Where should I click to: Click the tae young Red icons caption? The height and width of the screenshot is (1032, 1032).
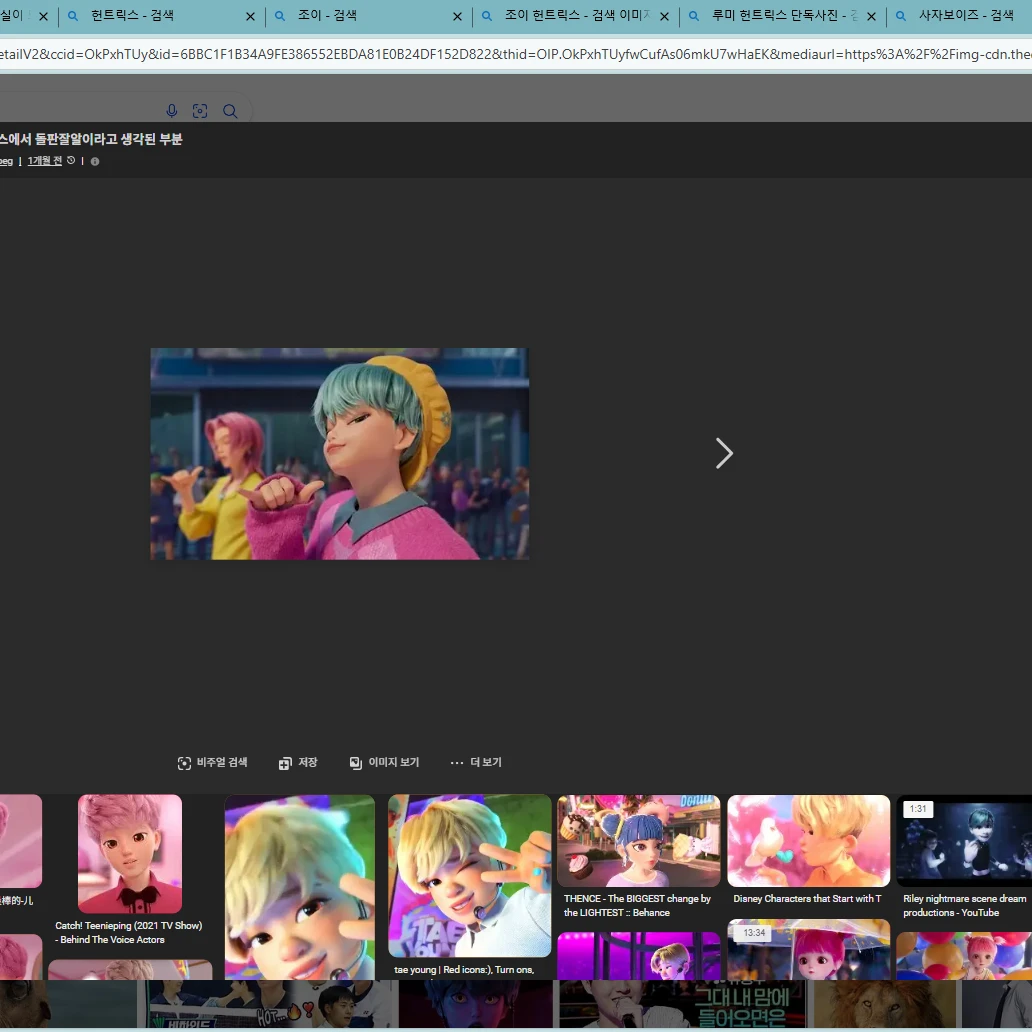(464, 969)
